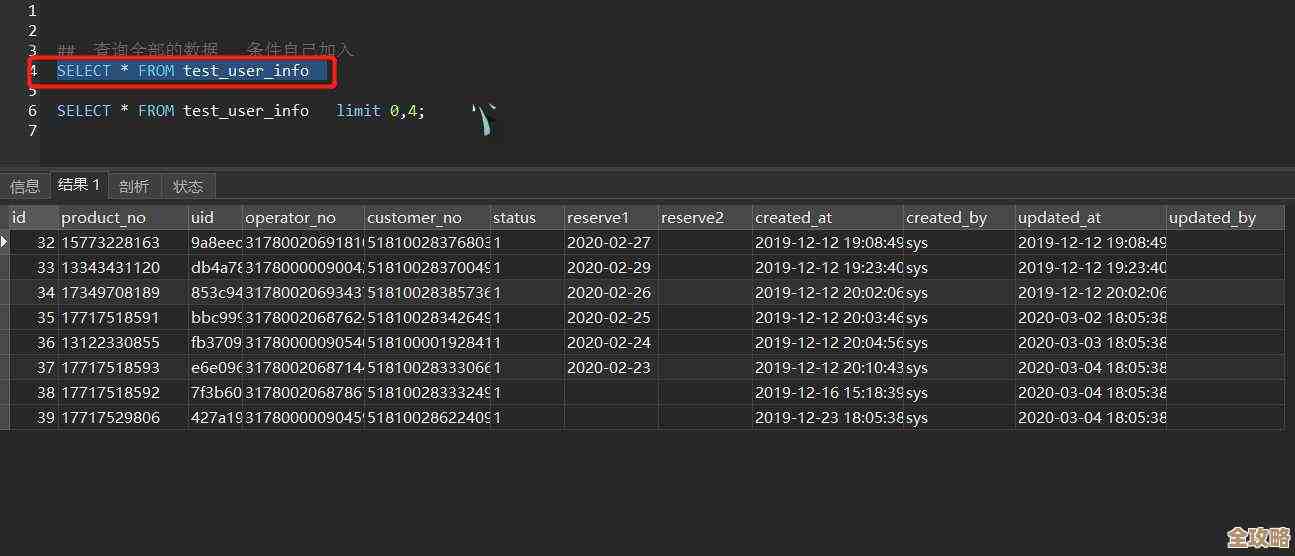Select created_at cell 2019-12-23 18:05:38
Screen dimensions: 1295x556
click(828, 418)
